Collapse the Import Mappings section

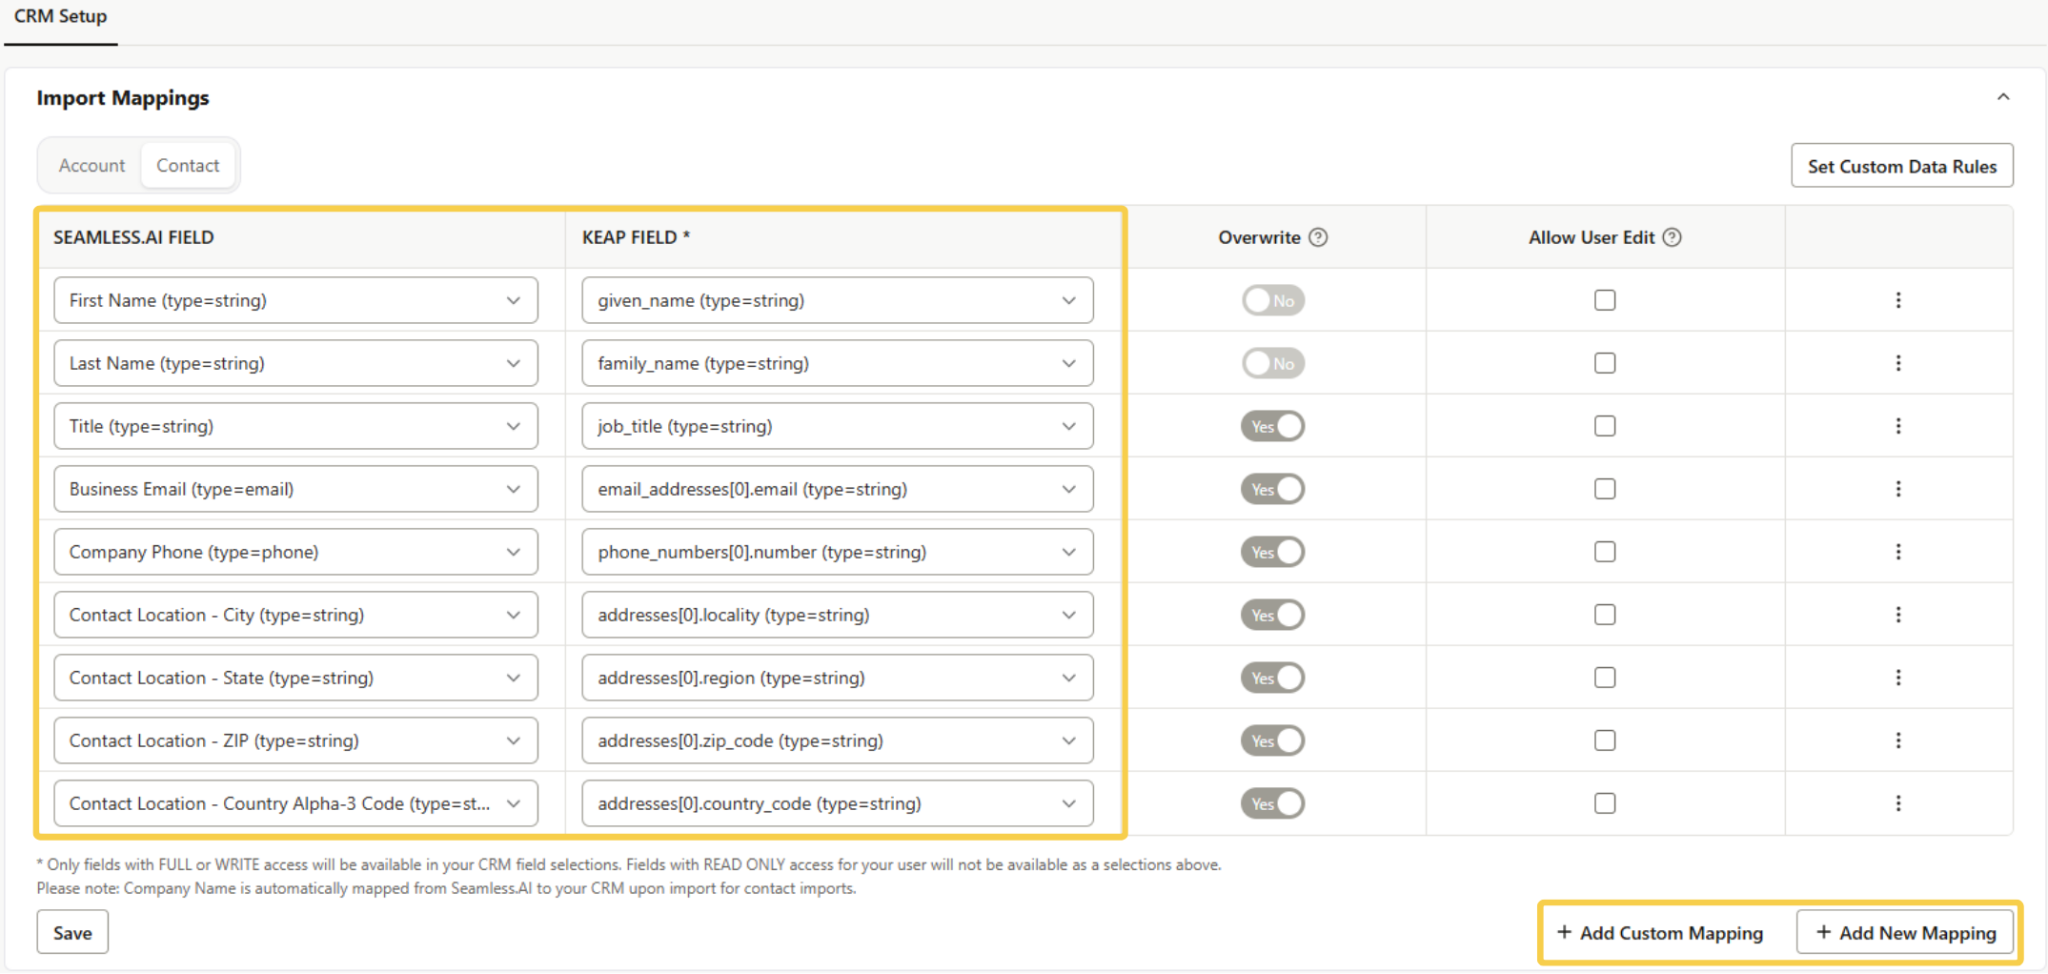(x=2003, y=97)
